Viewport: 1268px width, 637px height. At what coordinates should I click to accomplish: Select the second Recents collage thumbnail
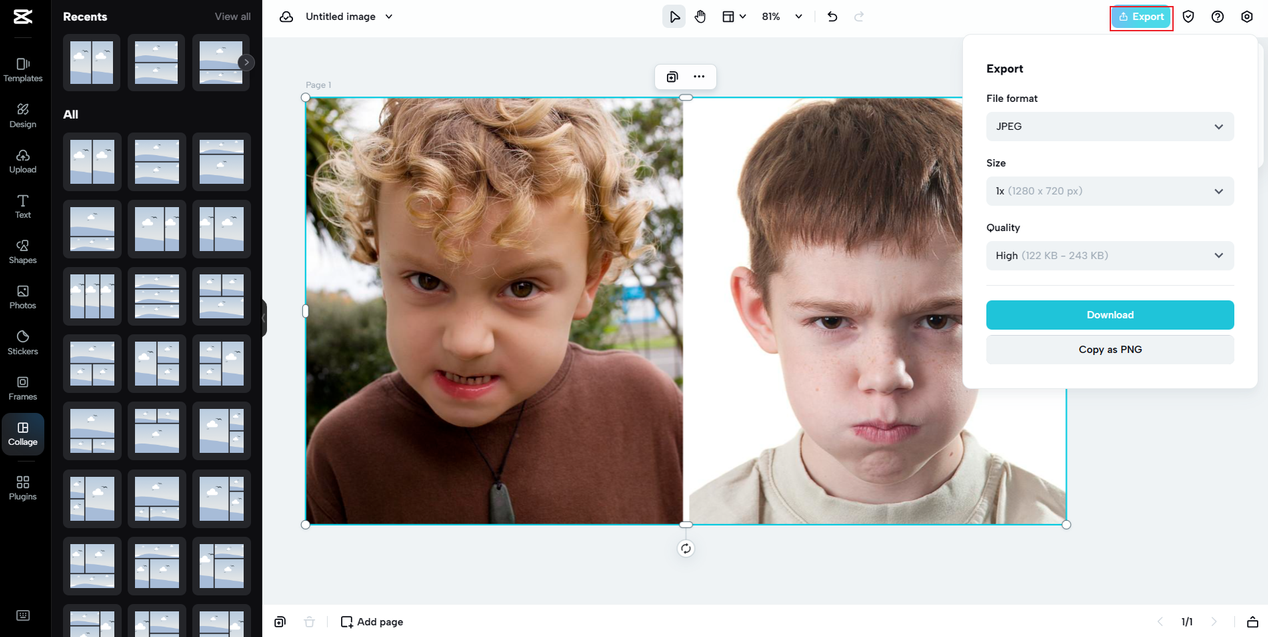pos(156,63)
